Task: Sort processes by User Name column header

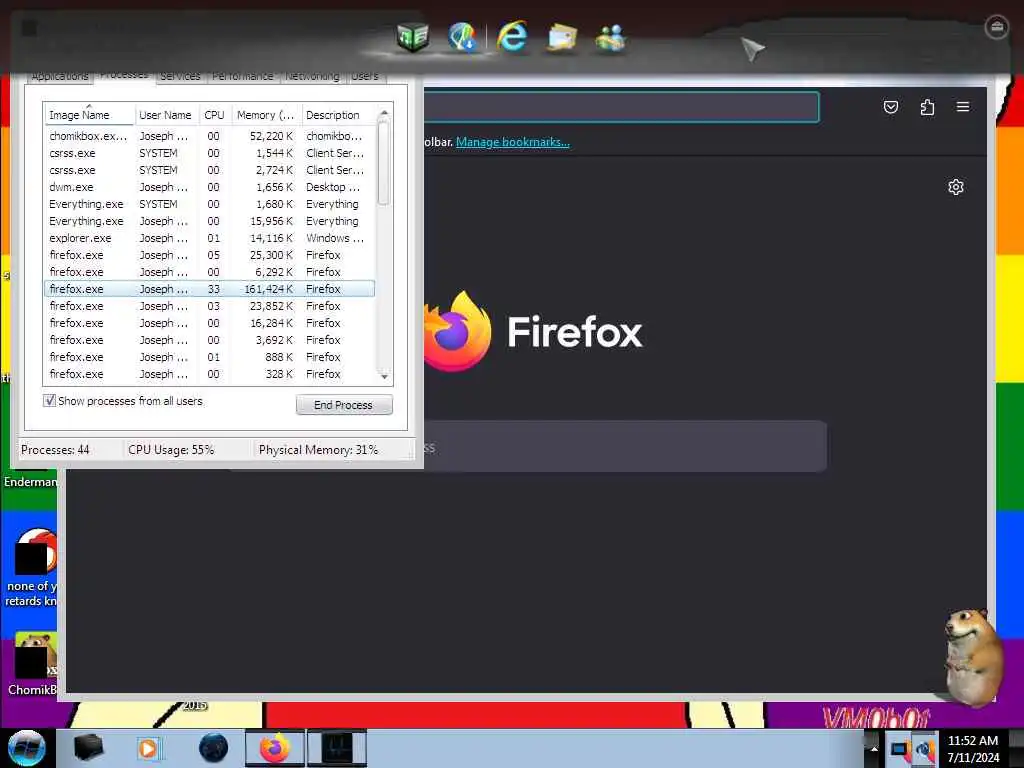Action: click(x=166, y=114)
